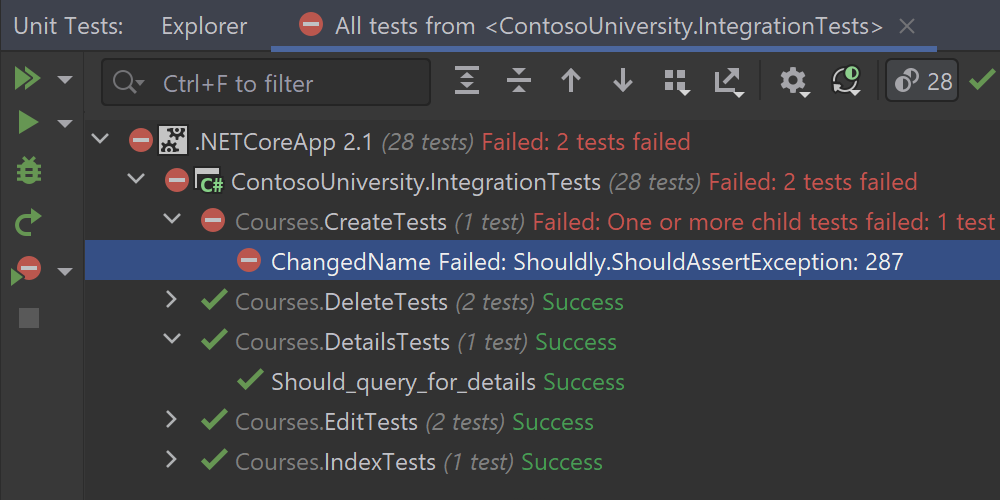Collapse the Courses.DetailsTests node
The image size is (1000, 500).
171,341
